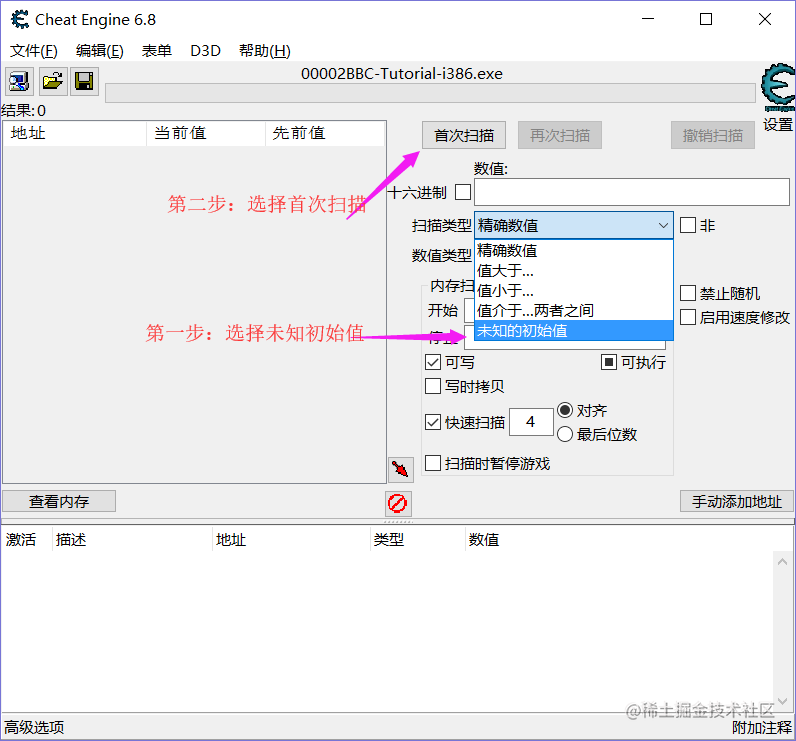Image resolution: width=796 pixels, height=741 pixels.
Task: Click the 手动添加地址 button
Action: pyautogui.click(x=737, y=501)
